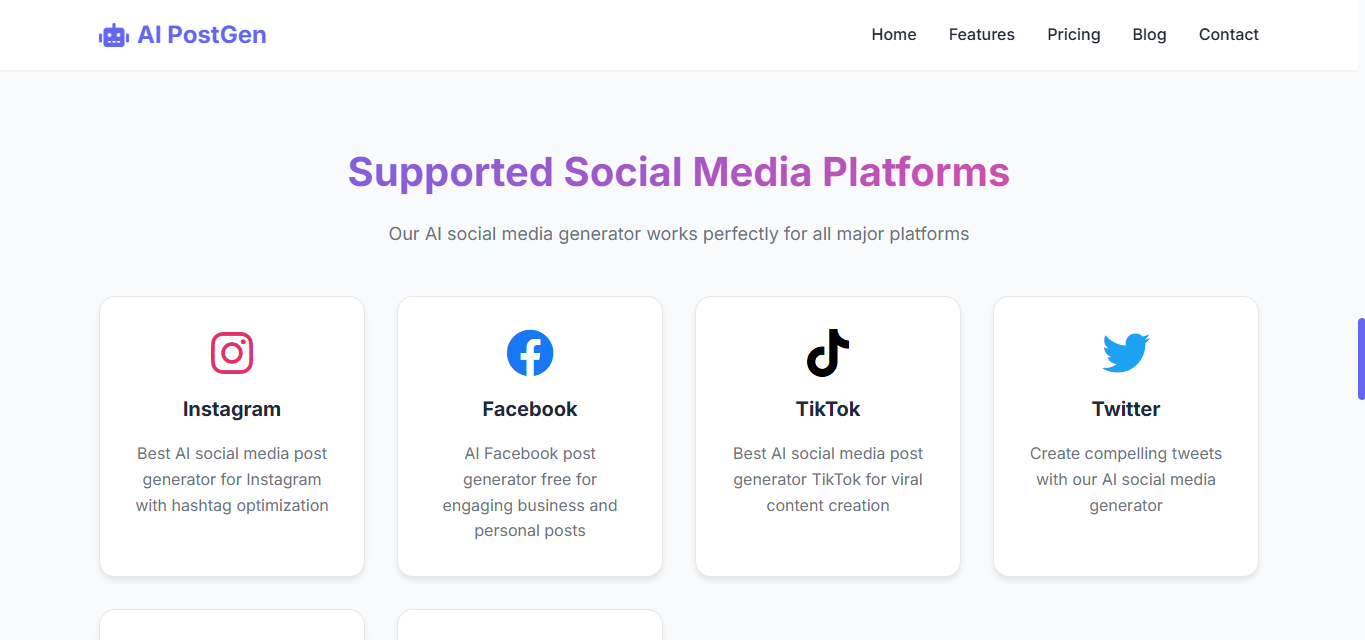
Task: Click the Instagram hashtag optimization description
Action: 232,480
